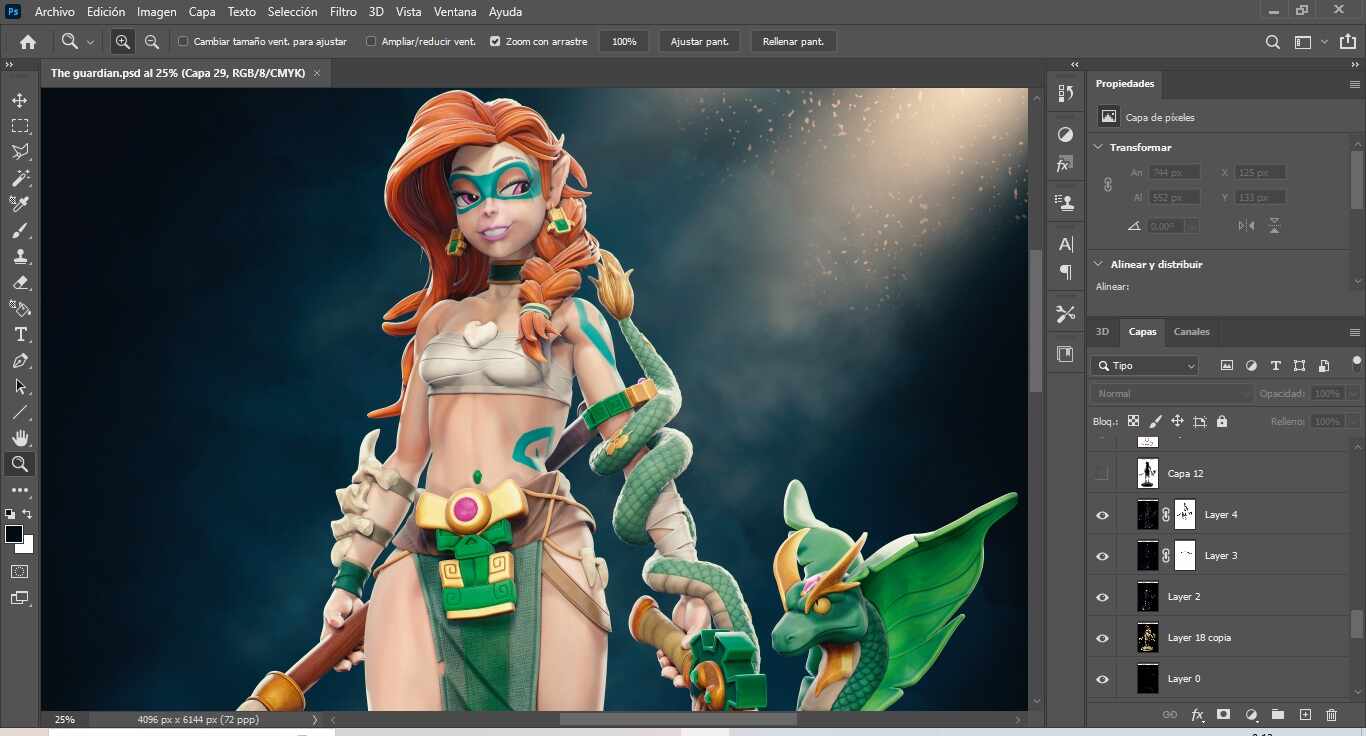Screen dimensions: 1366x736
Task: Switch to the 3D panel tab
Action: (1102, 332)
